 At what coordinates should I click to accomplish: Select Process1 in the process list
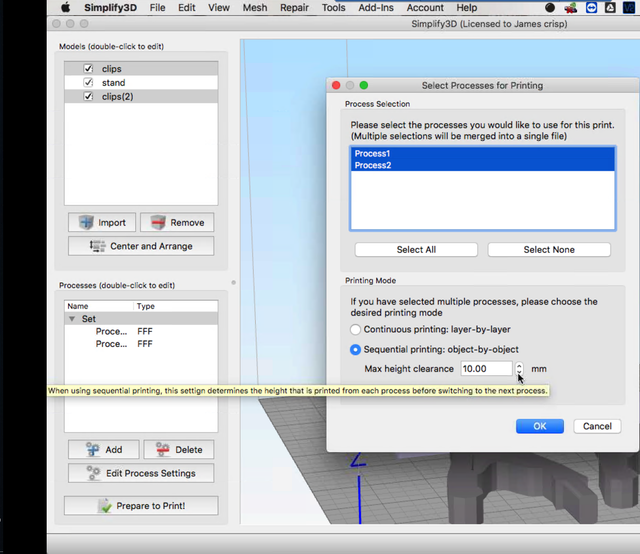click(x=482, y=154)
